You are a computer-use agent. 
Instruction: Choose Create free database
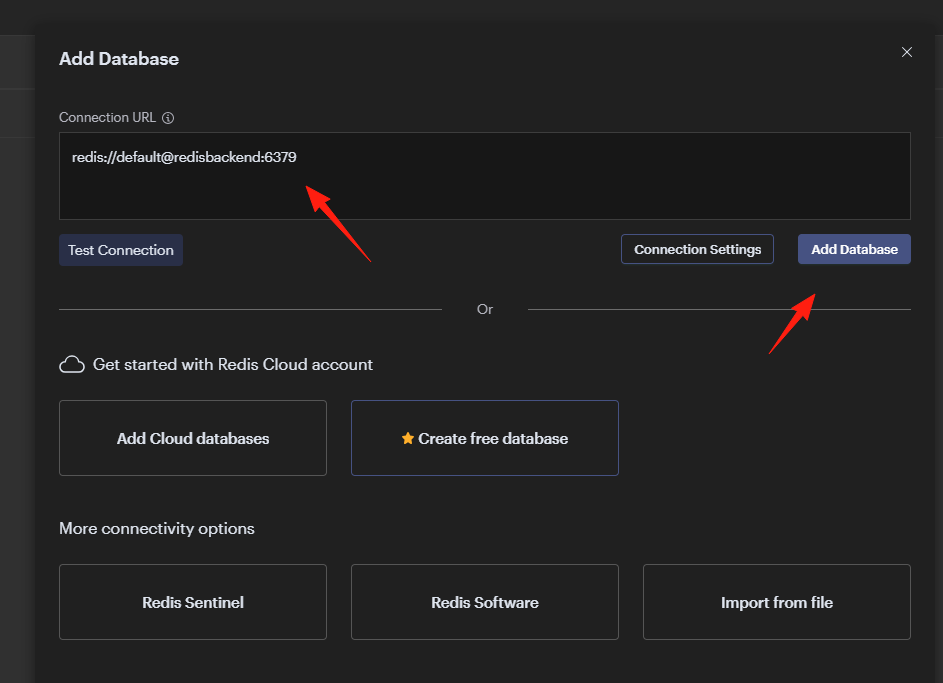pos(485,438)
